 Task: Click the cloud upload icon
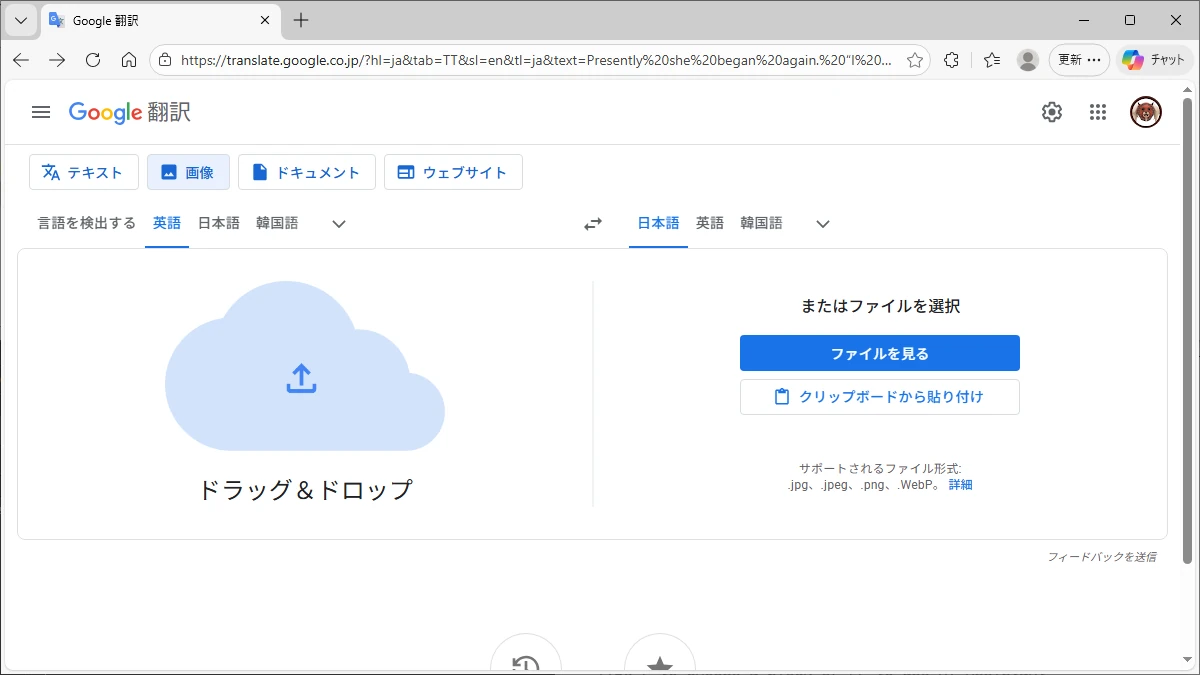pyautogui.click(x=301, y=378)
